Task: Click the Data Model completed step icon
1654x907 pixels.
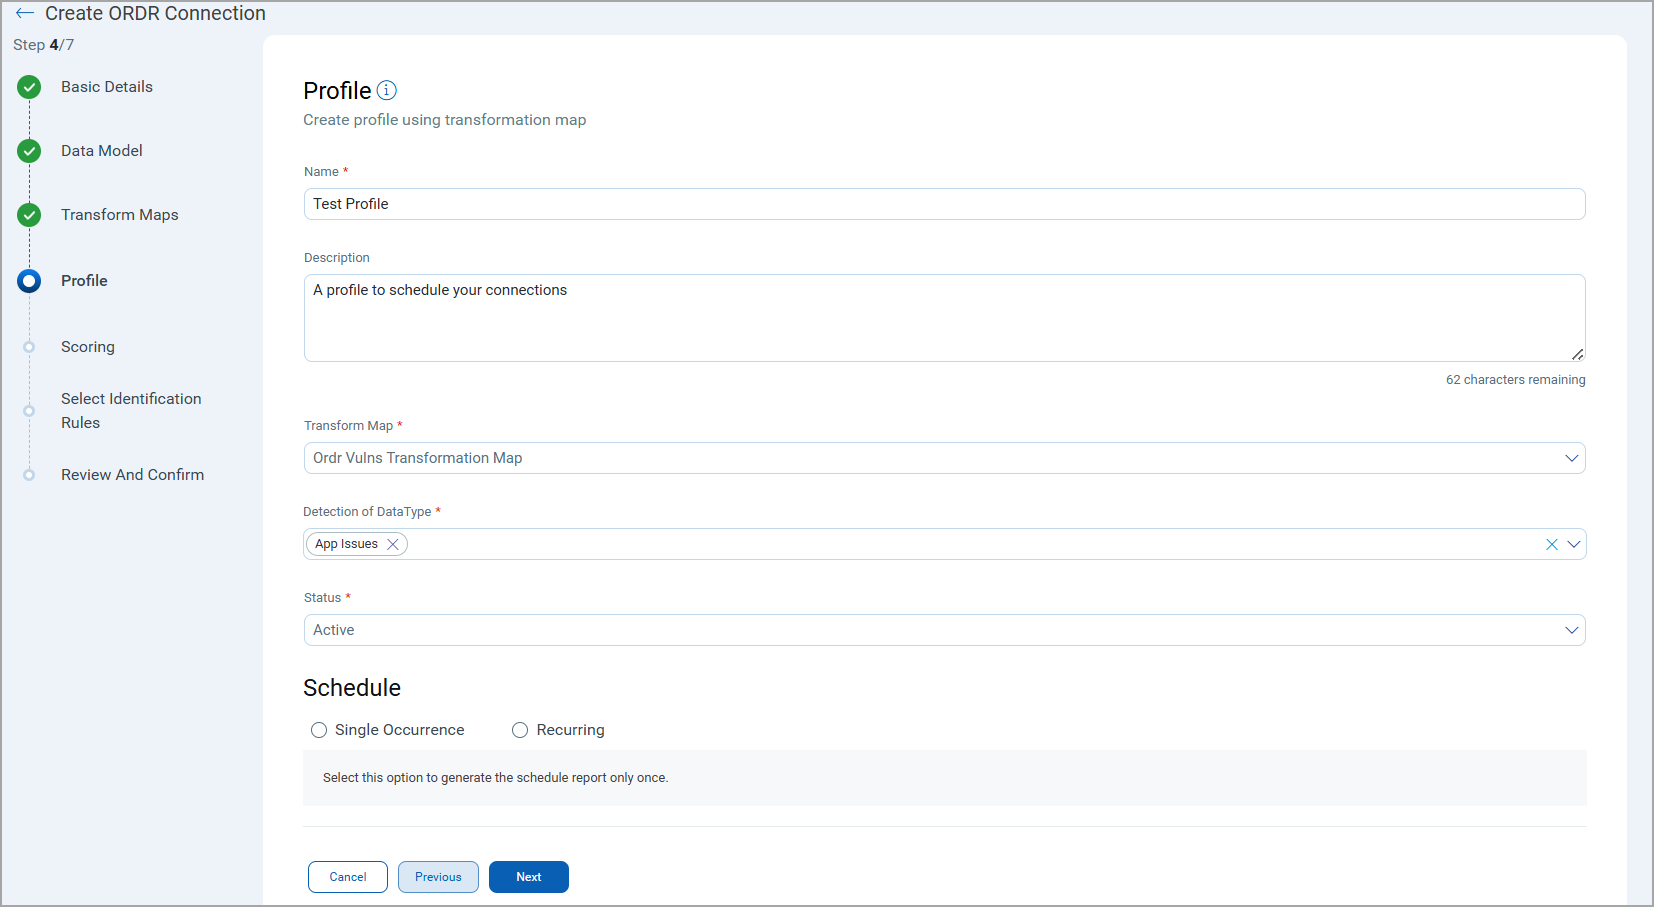Action: click(x=29, y=151)
